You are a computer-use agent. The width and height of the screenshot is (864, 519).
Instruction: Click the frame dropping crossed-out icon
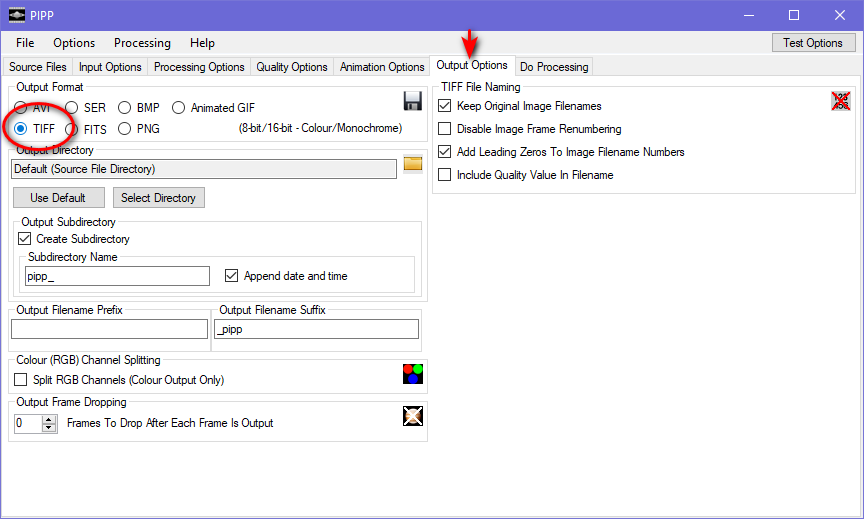412,417
